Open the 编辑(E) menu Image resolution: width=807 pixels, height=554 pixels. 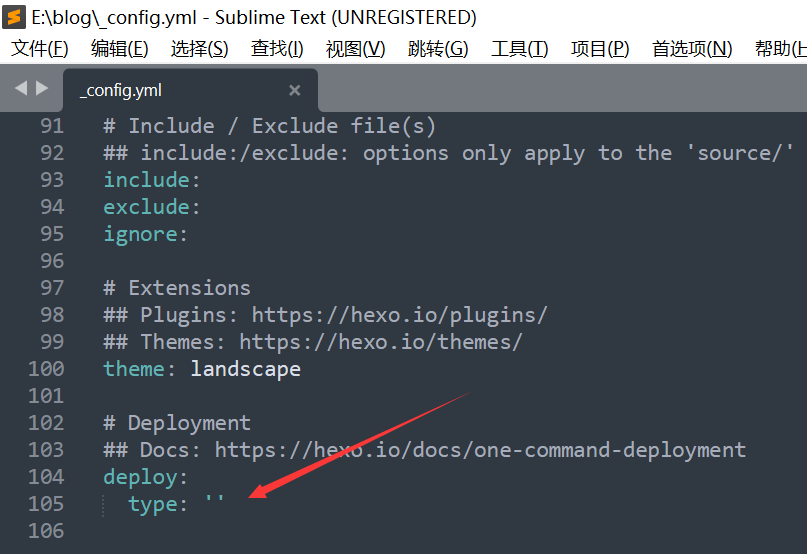tap(119, 49)
